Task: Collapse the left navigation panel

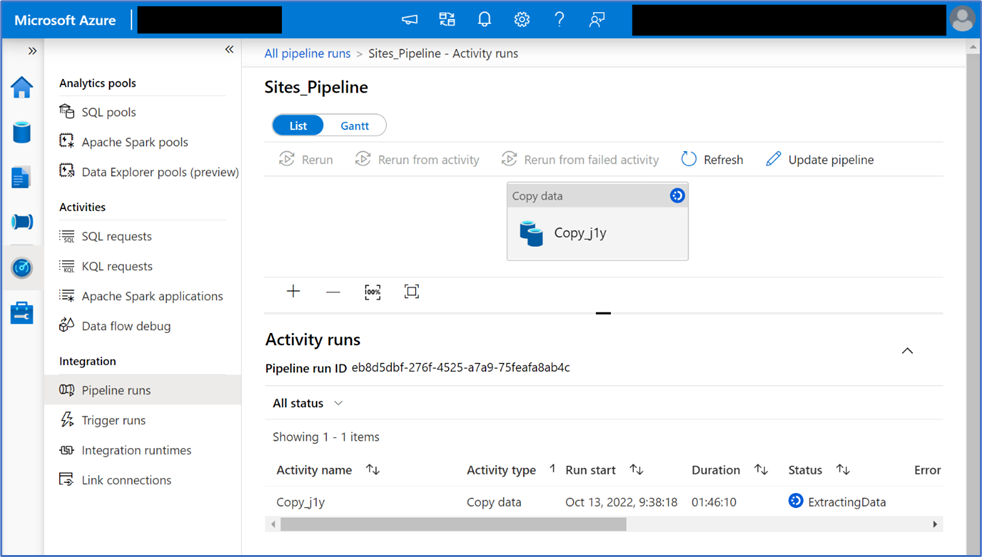Action: (x=229, y=49)
